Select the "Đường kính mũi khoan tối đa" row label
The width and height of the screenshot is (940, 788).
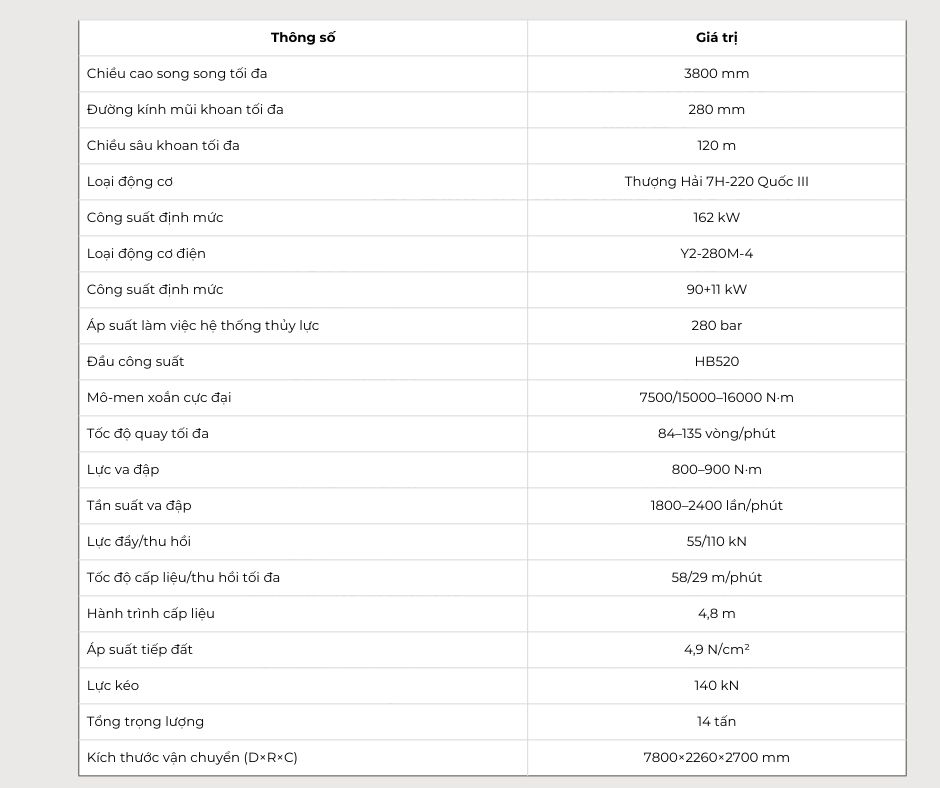185,110
